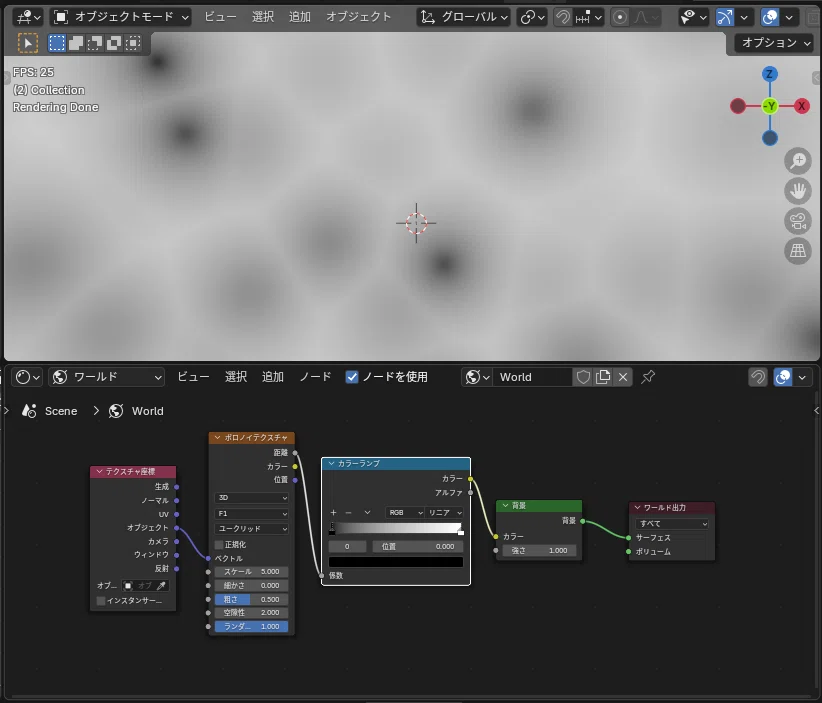Click the X axis on navigation gizmo
The image size is (822, 703).
802,106
